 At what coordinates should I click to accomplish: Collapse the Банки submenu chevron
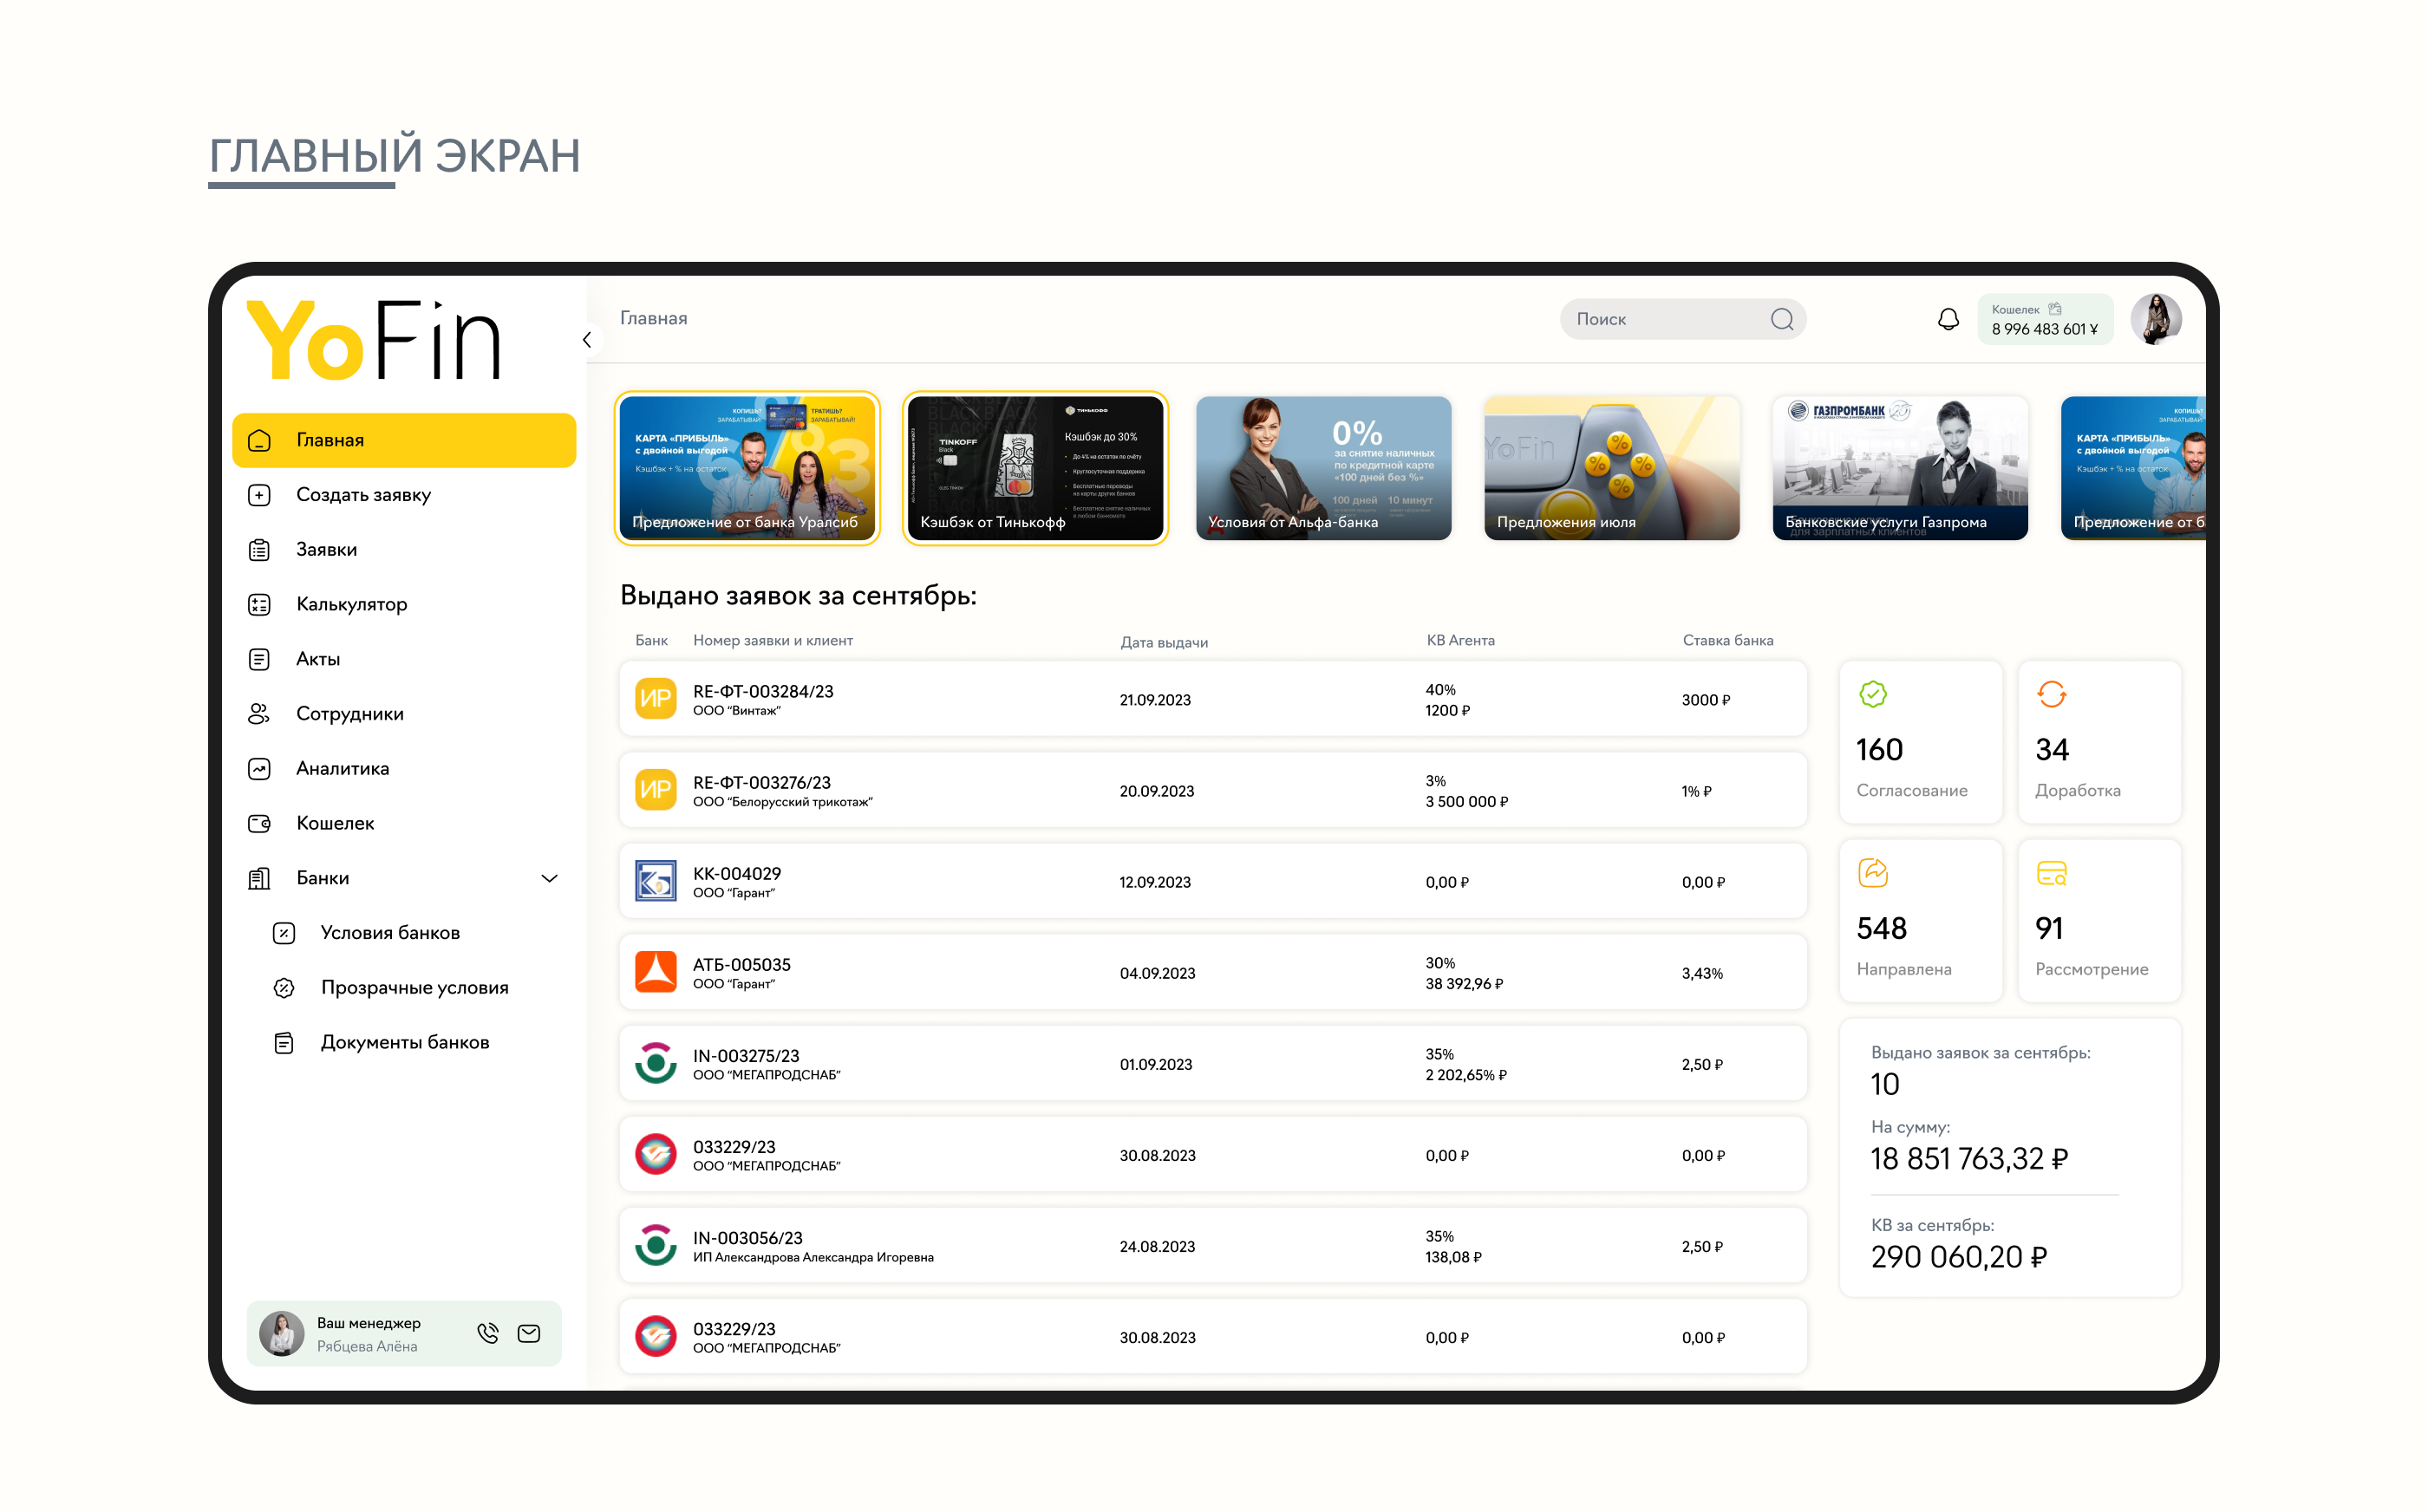(x=549, y=878)
